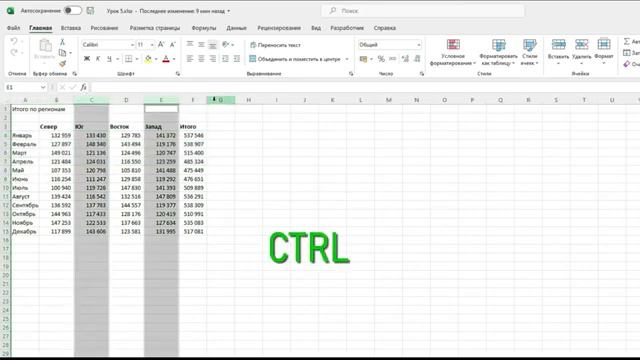The height and width of the screenshot is (360, 640).
Task: Click the Cut scissors icon
Action: [x=62, y=42]
